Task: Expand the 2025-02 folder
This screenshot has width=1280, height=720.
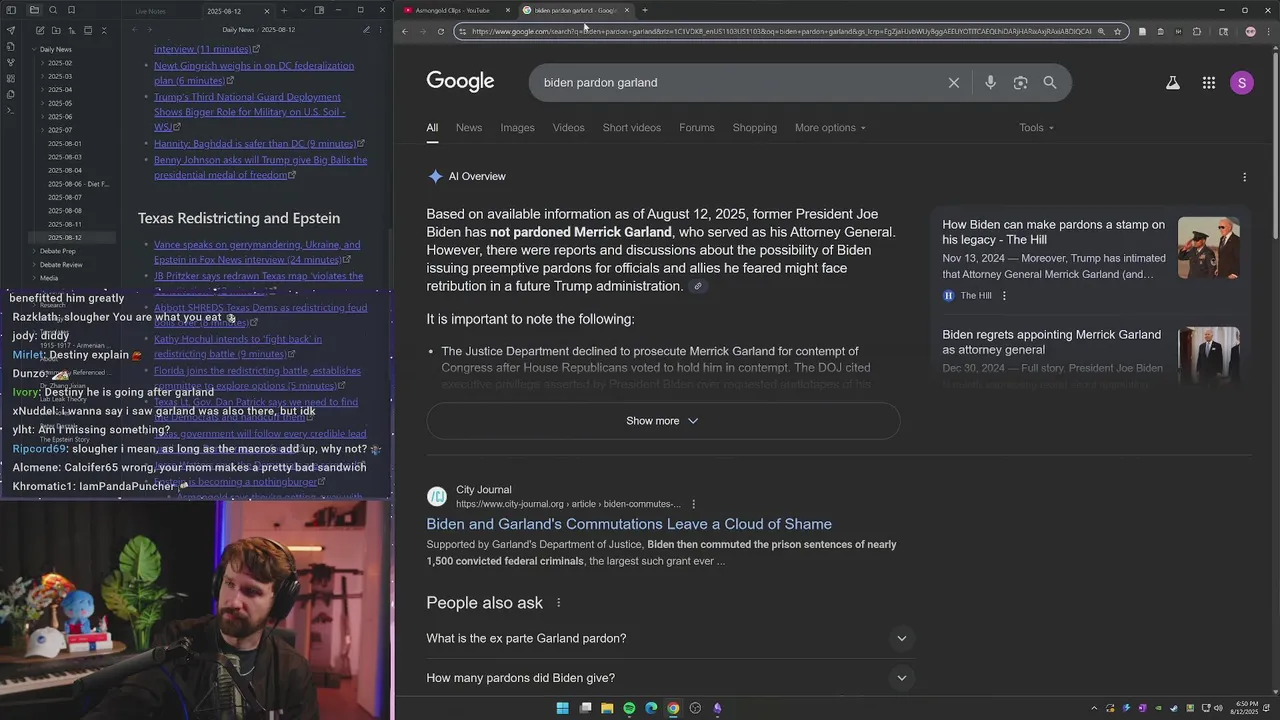Action: [60, 63]
